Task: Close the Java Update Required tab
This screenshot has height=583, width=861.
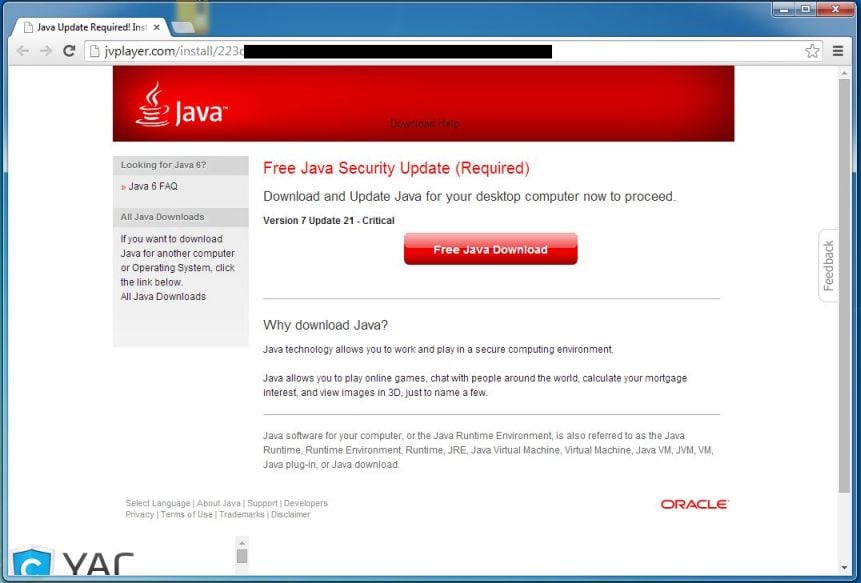Action: [x=156, y=27]
